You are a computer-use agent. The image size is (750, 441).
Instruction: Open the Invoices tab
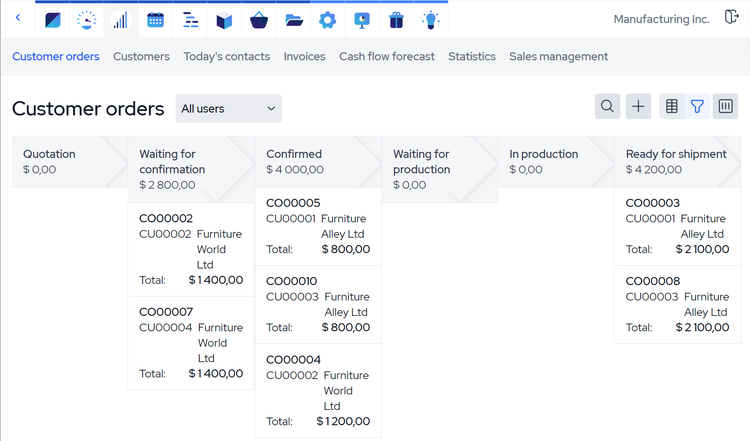(304, 57)
